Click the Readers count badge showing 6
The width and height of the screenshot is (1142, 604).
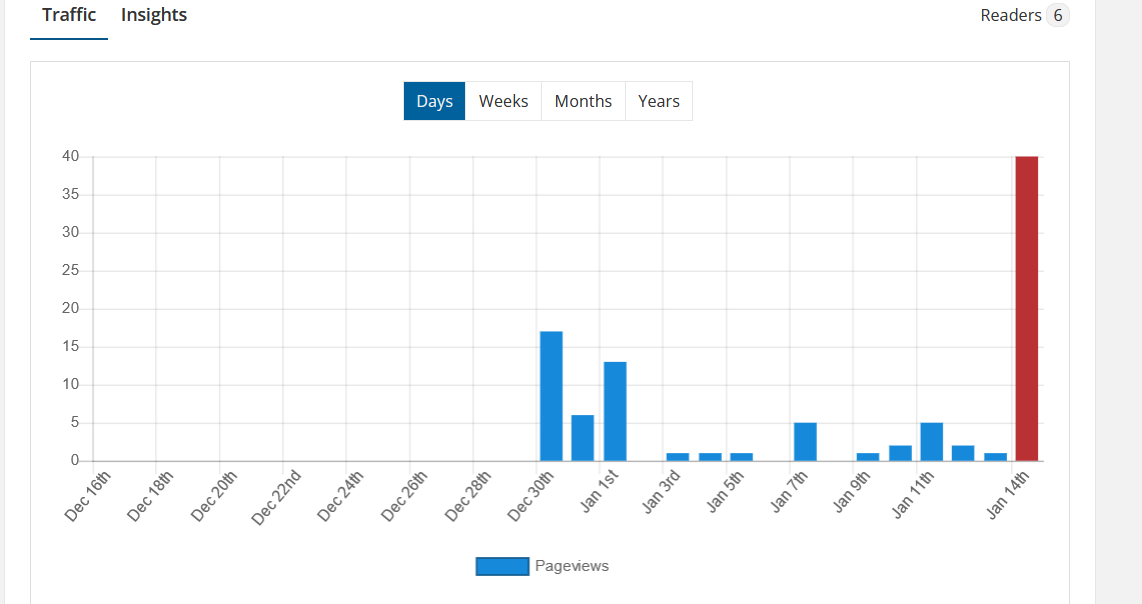point(1057,15)
